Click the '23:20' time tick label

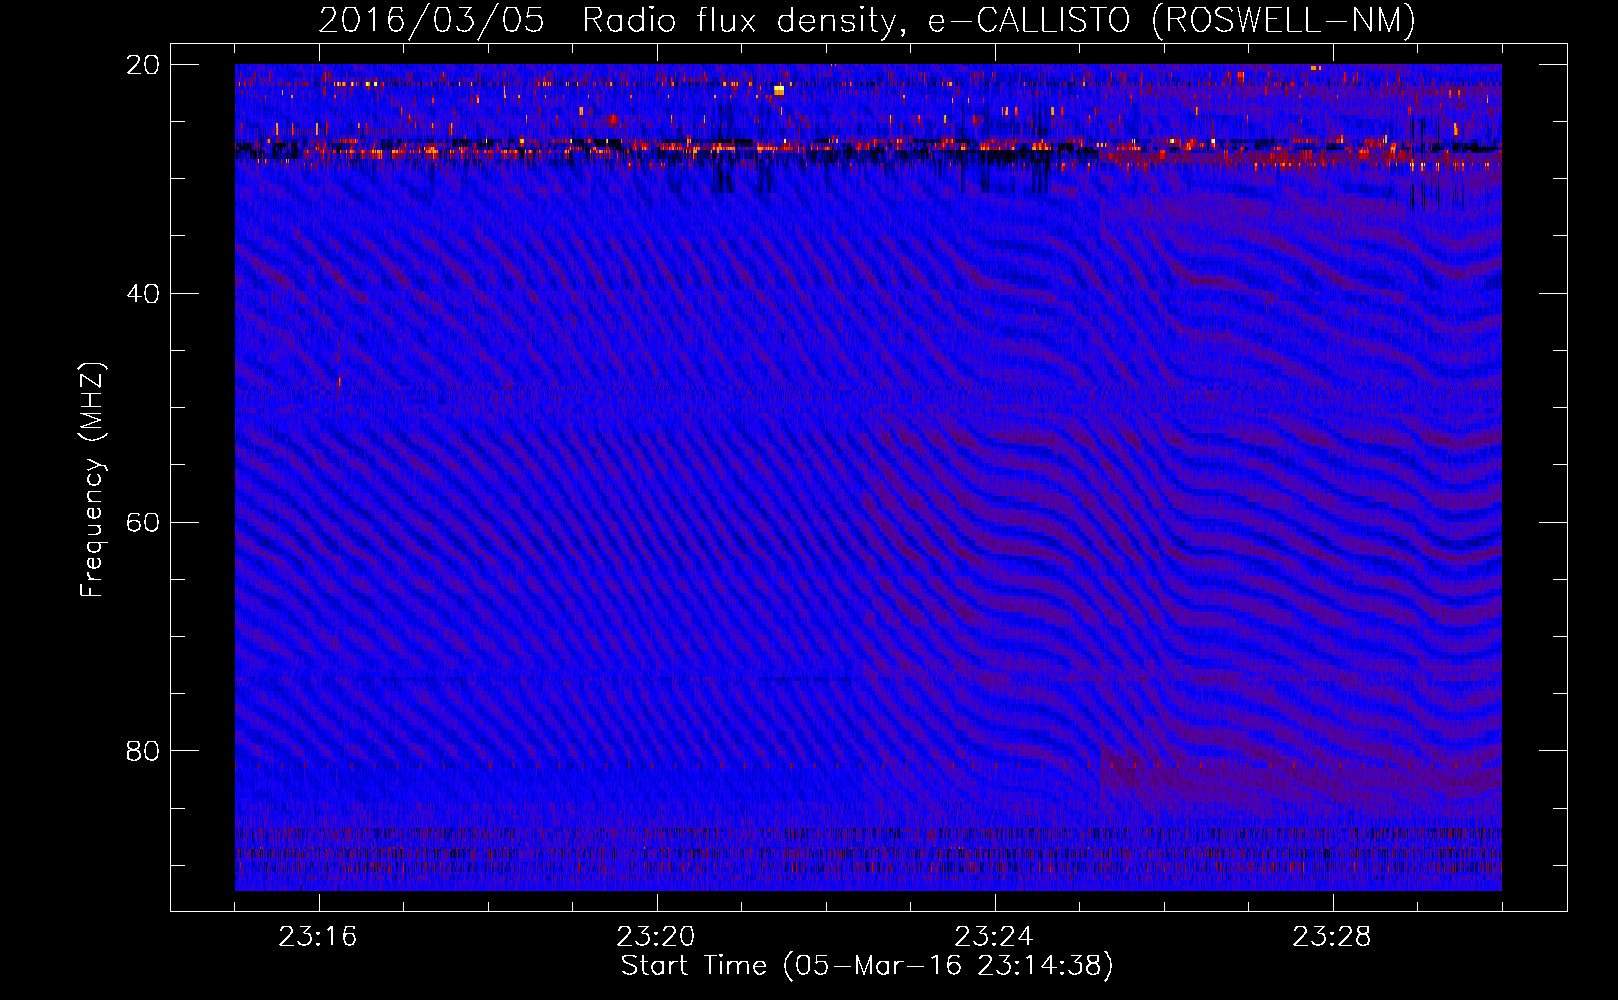(656, 937)
